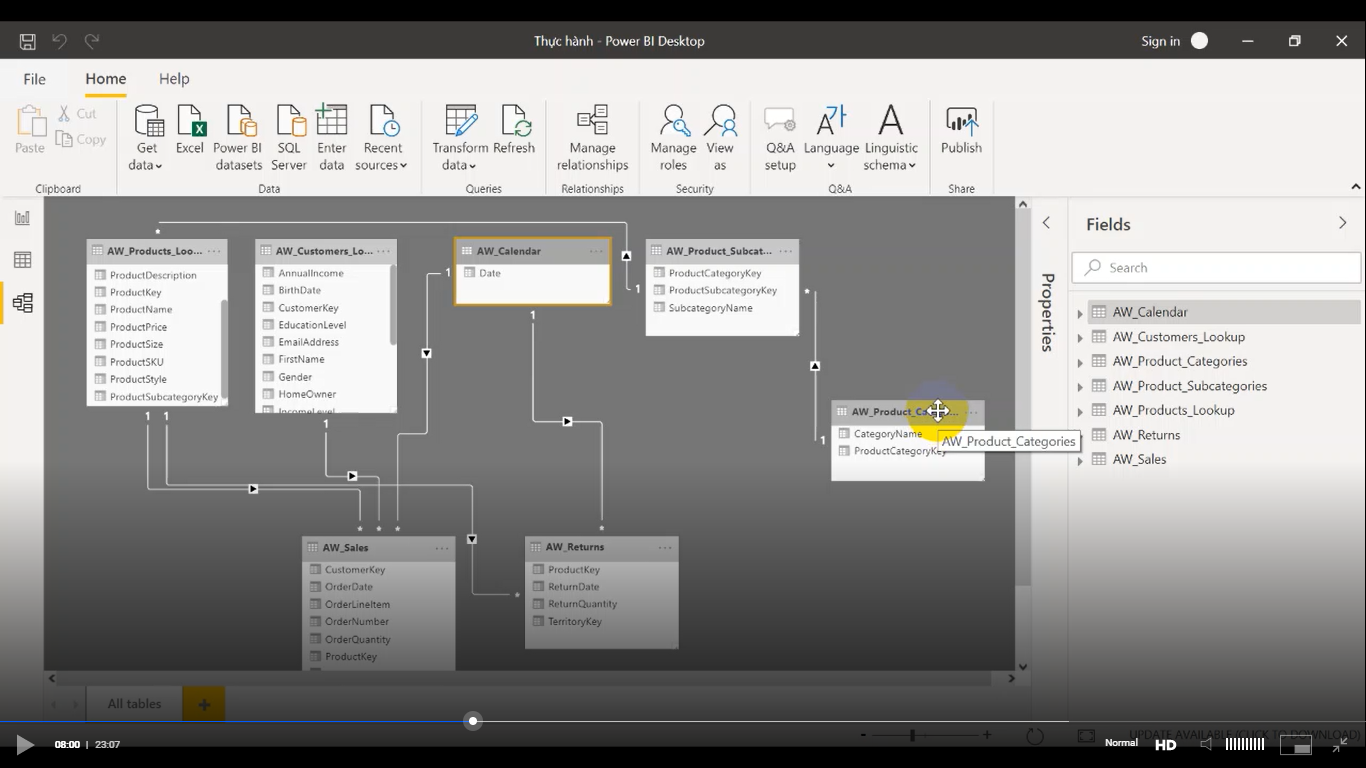Open Q&A setup
1366x768 pixels.
(x=780, y=138)
